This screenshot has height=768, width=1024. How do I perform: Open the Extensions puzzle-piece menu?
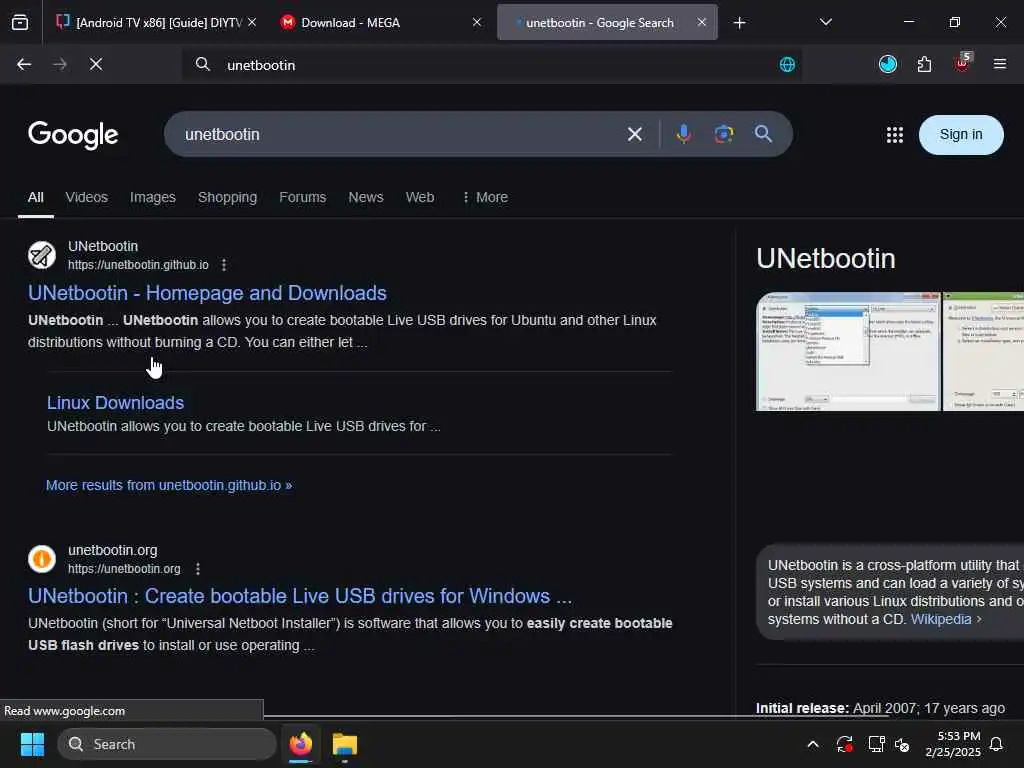924,64
